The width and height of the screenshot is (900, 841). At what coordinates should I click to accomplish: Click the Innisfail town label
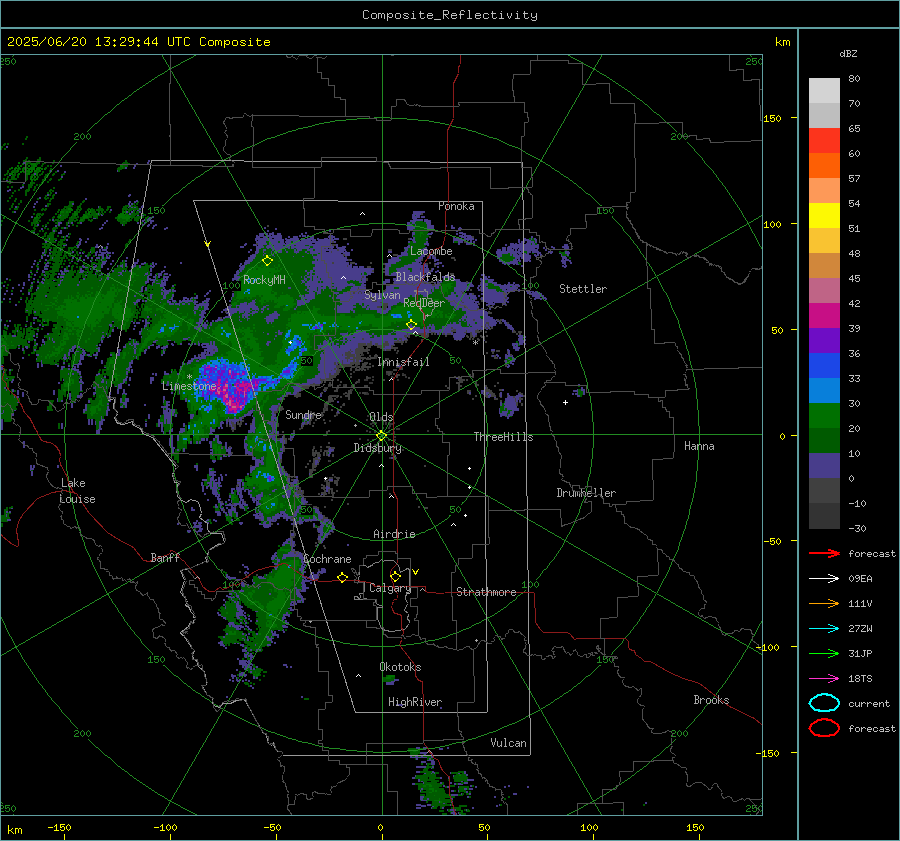point(403,362)
